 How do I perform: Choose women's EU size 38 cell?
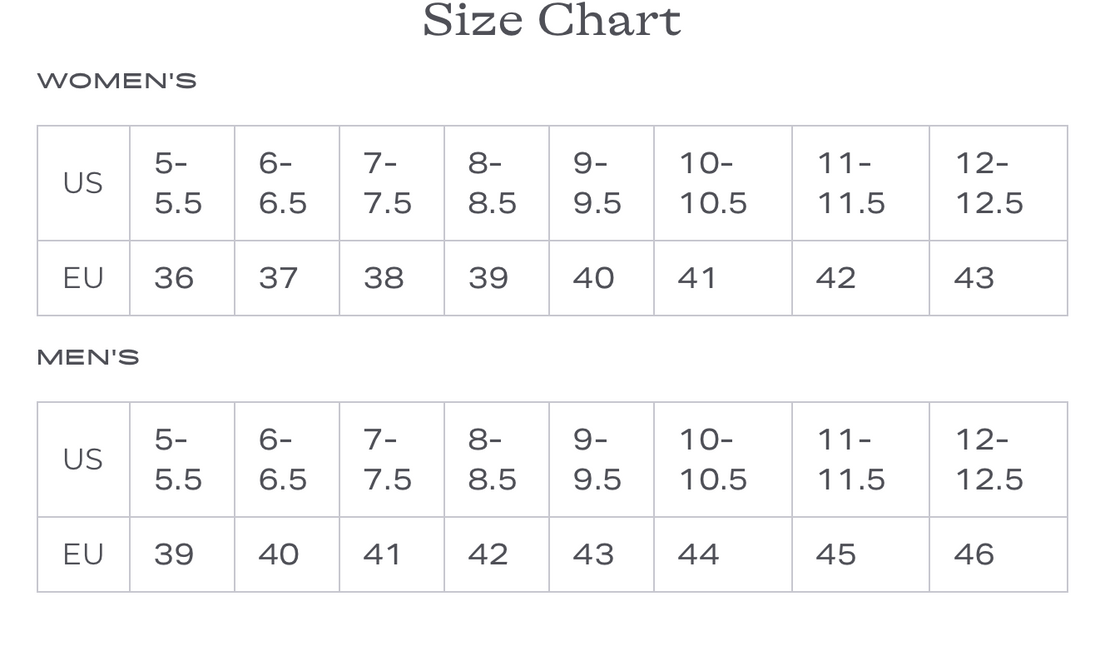click(x=384, y=278)
